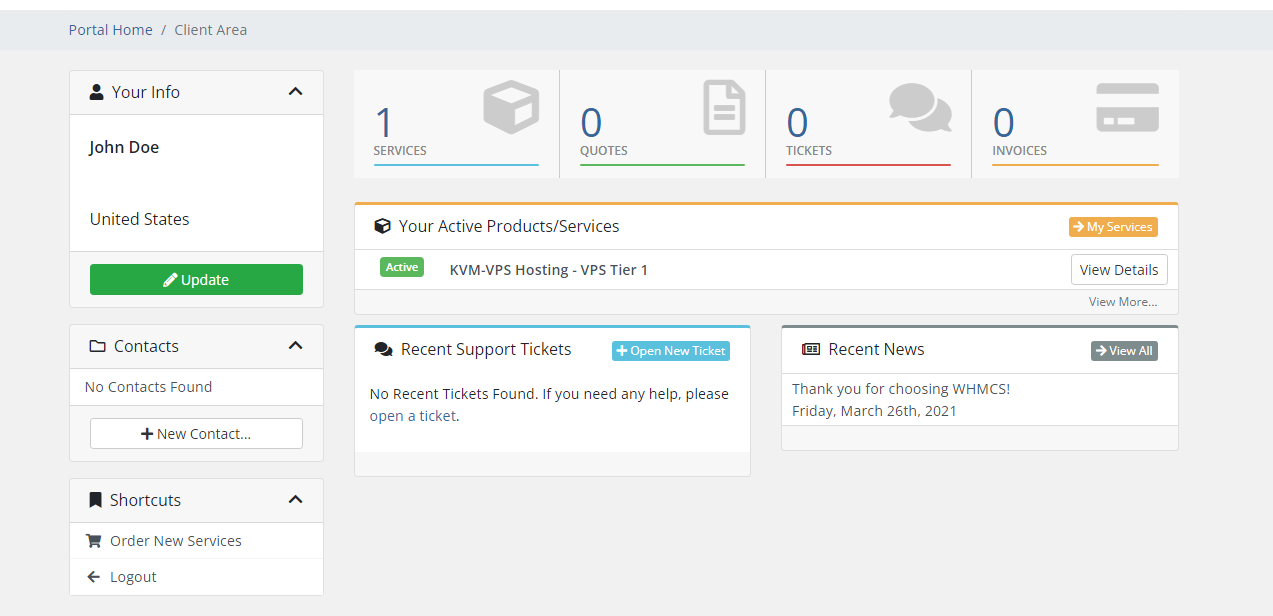Image resolution: width=1273 pixels, height=616 pixels.
Task: Collapse the Your Info panel
Action: coord(295,92)
